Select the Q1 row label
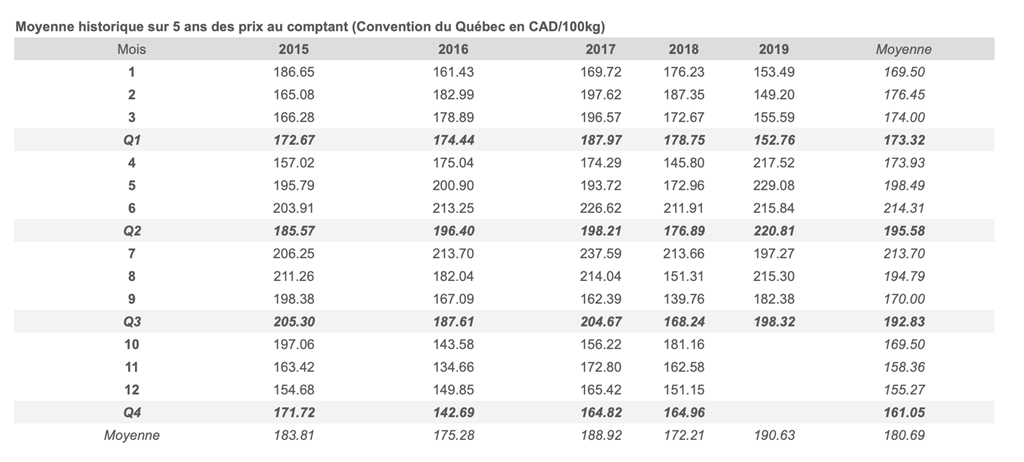This screenshot has width=1024, height=462. coord(131,141)
